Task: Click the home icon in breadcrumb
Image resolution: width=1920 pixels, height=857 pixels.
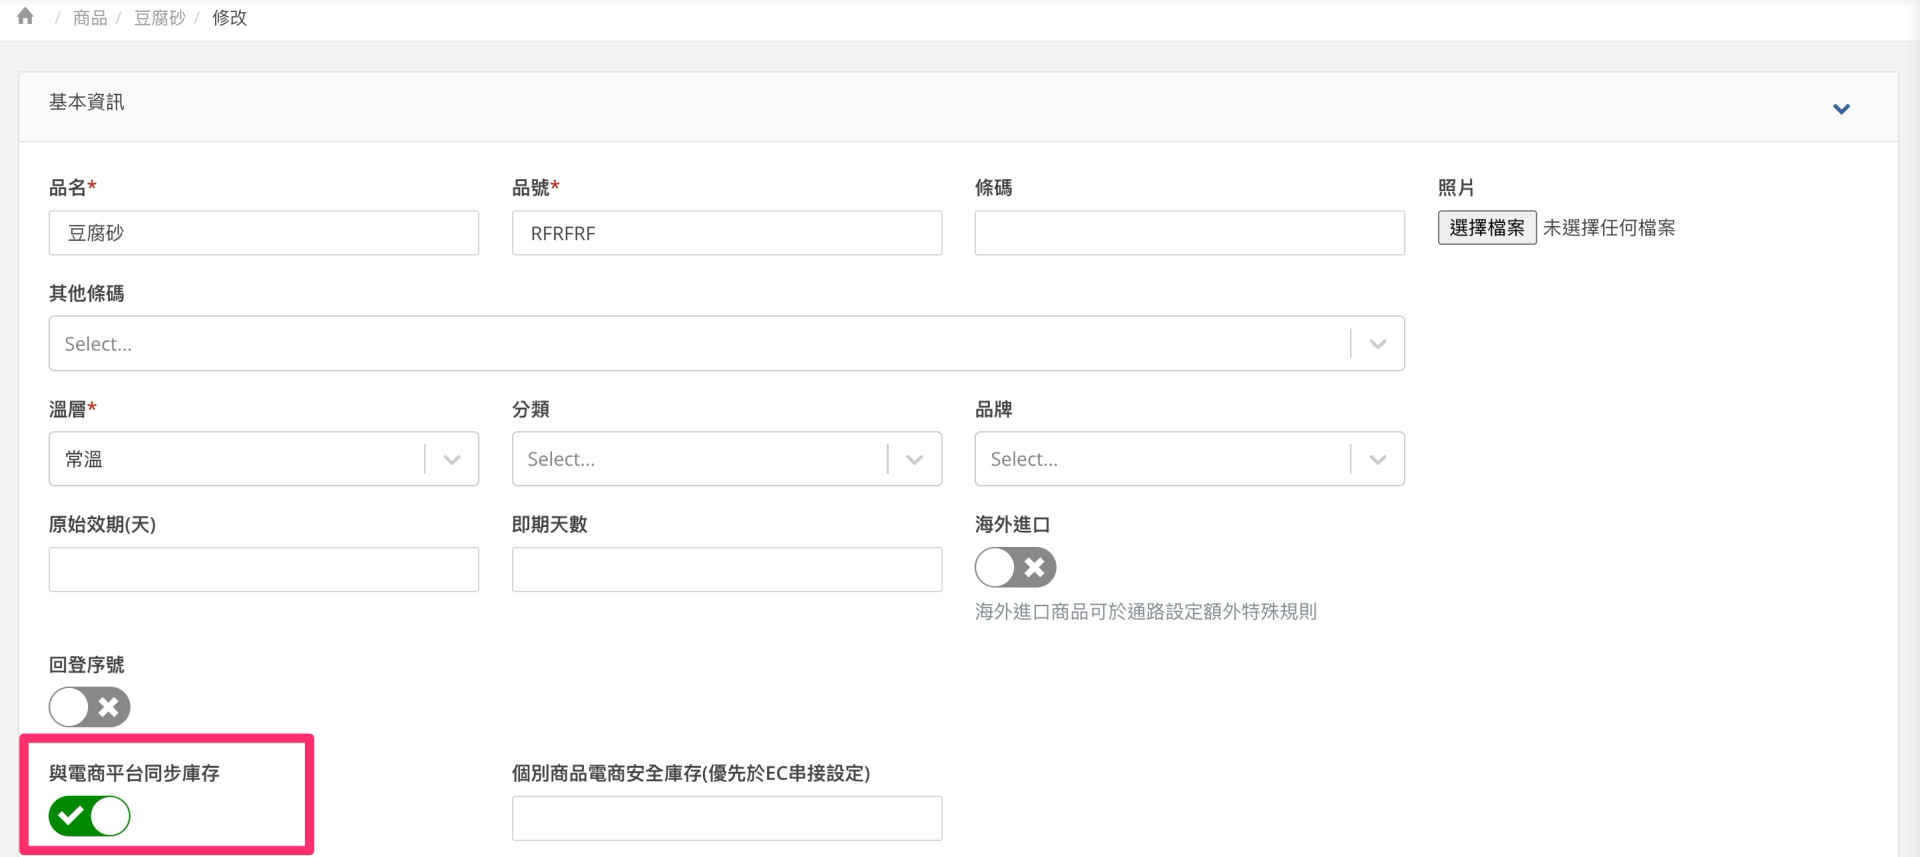Action: 26,17
